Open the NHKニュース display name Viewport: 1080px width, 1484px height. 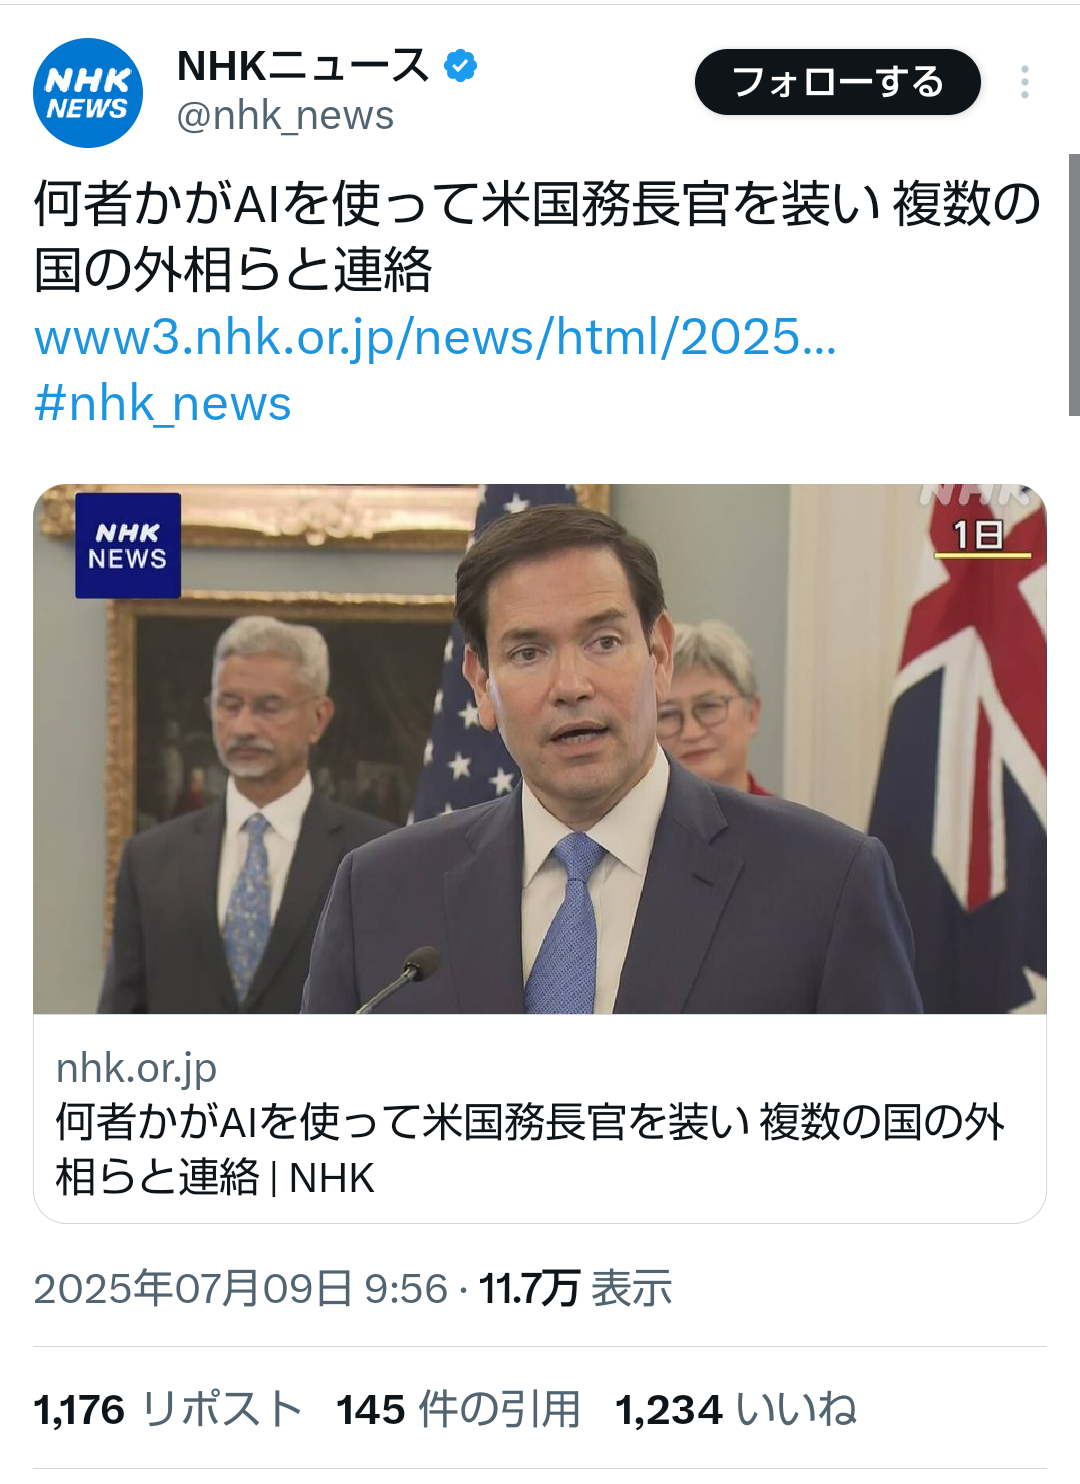[303, 66]
